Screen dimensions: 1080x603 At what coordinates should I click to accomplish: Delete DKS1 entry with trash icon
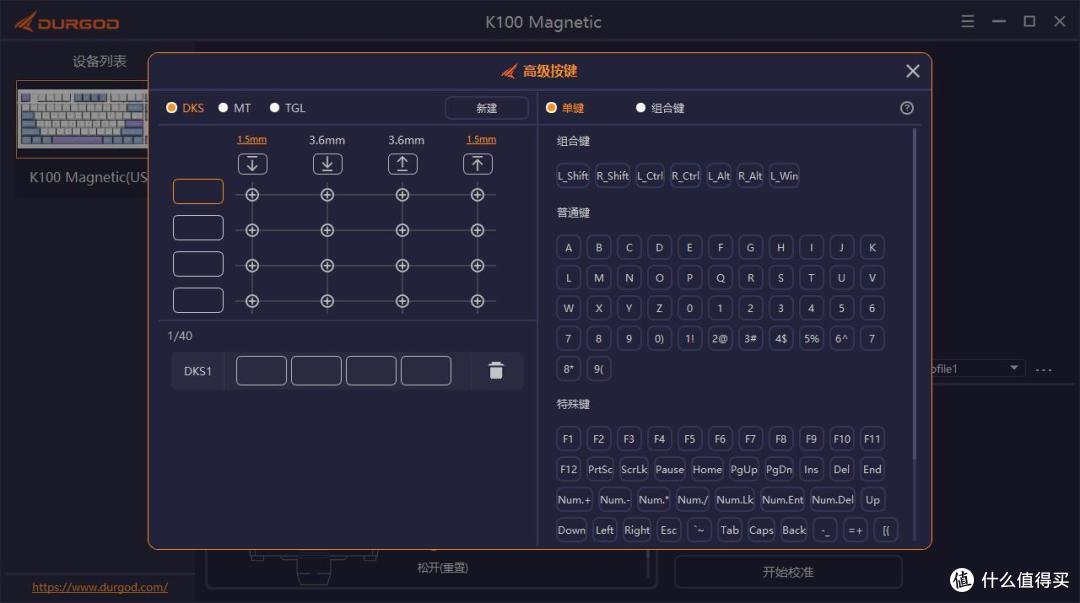point(496,371)
